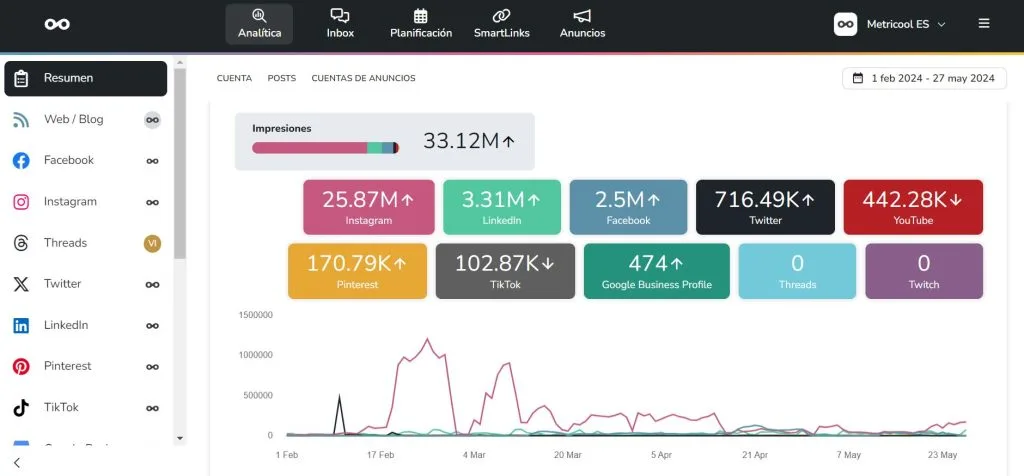Click the Facebook 2.5M card
1024x476 pixels.
click(628, 207)
